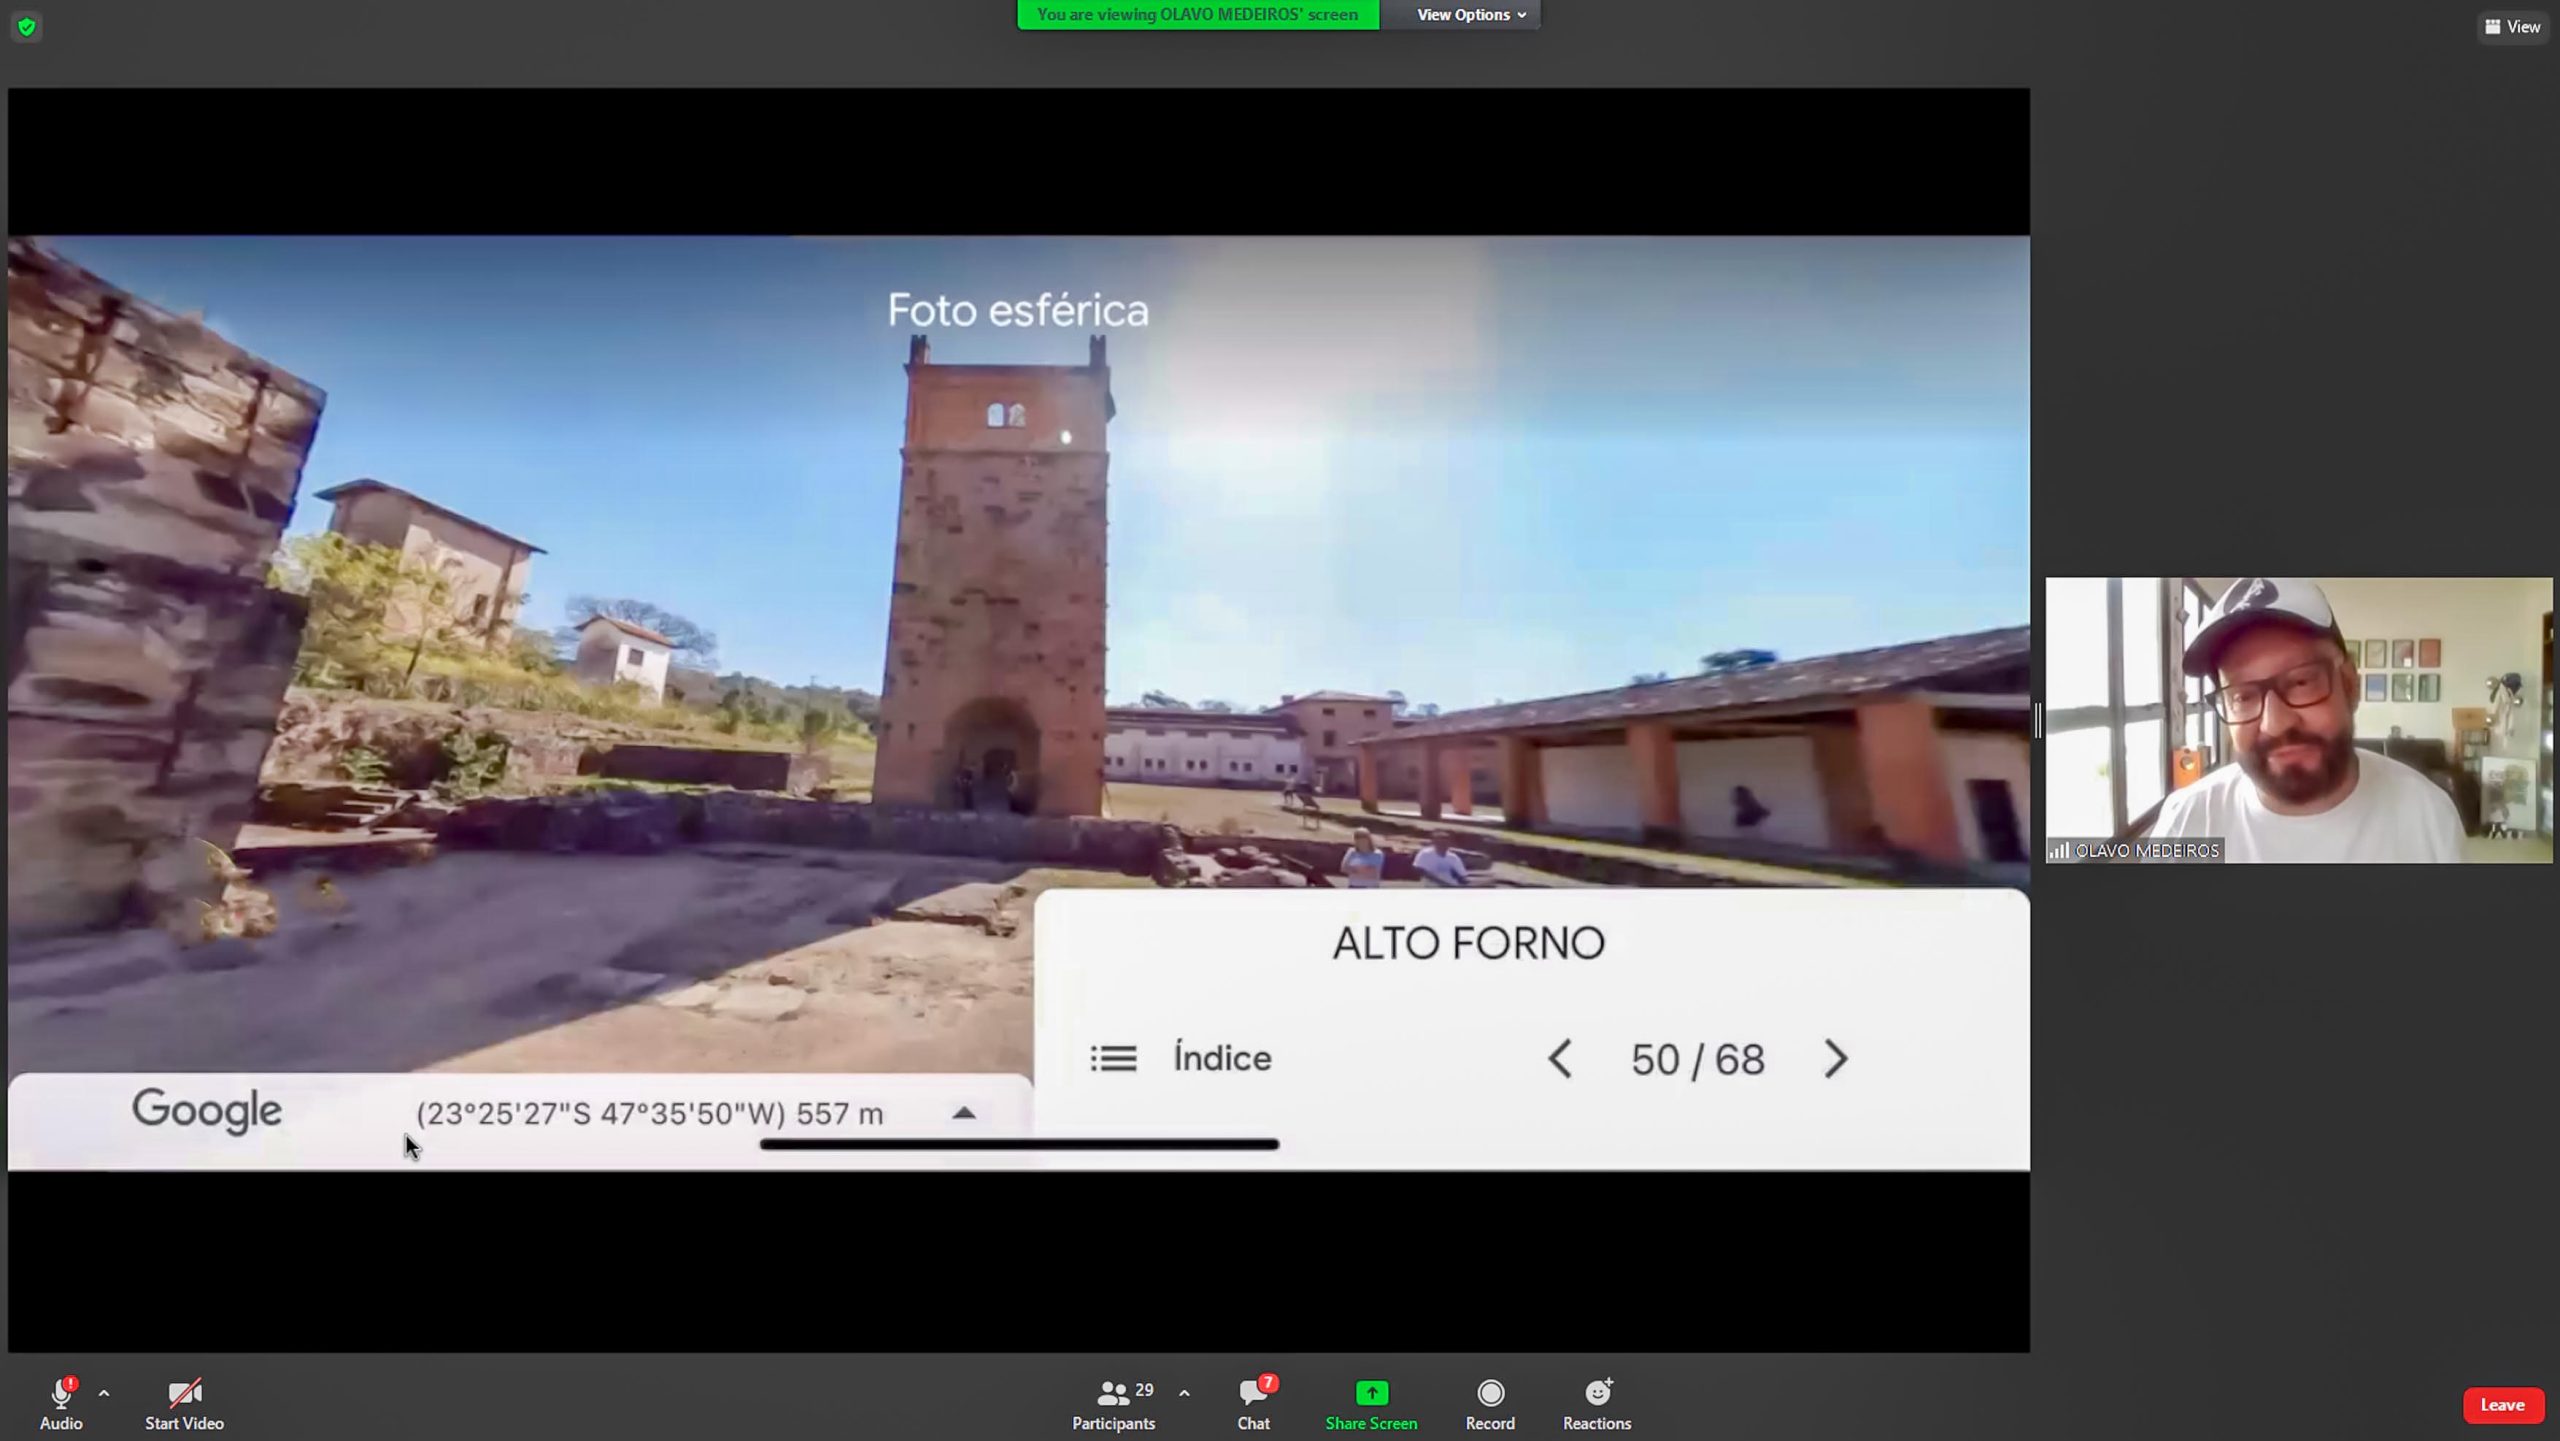Go to previous slide with left arrow

click(x=1560, y=1059)
